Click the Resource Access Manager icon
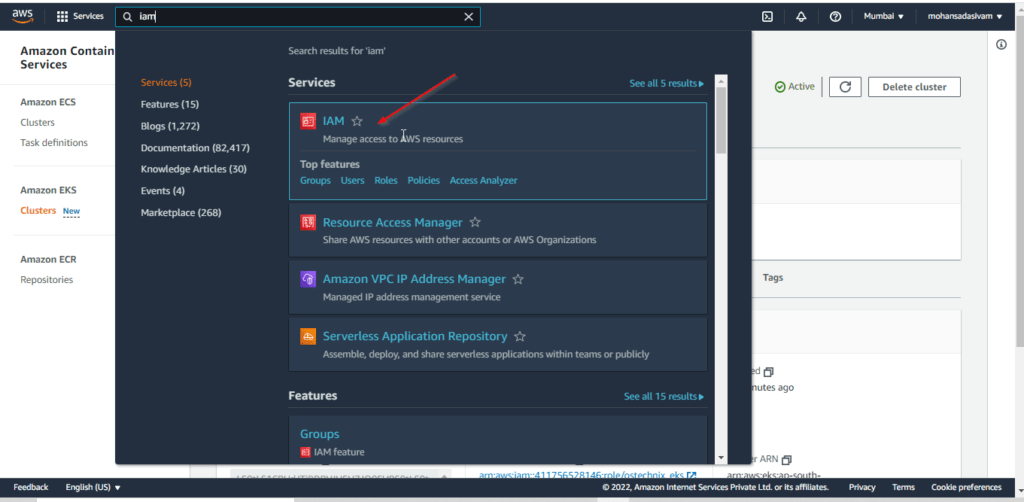The width and height of the screenshot is (1024, 502). coord(308,223)
